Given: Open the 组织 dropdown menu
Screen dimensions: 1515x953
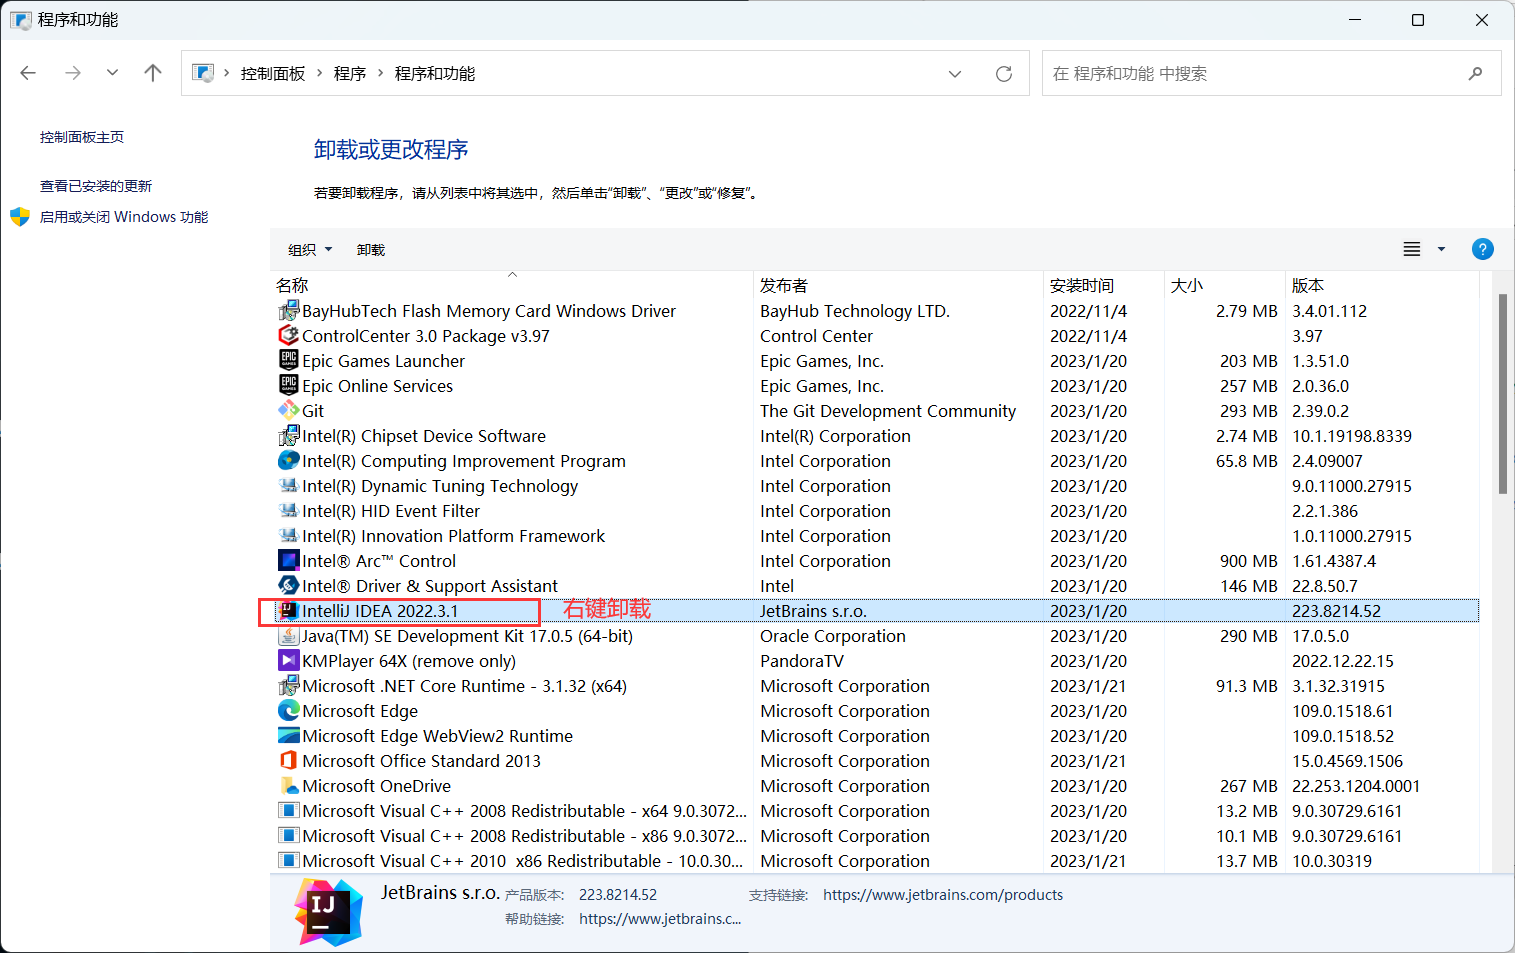Looking at the screenshot, I should [310, 250].
